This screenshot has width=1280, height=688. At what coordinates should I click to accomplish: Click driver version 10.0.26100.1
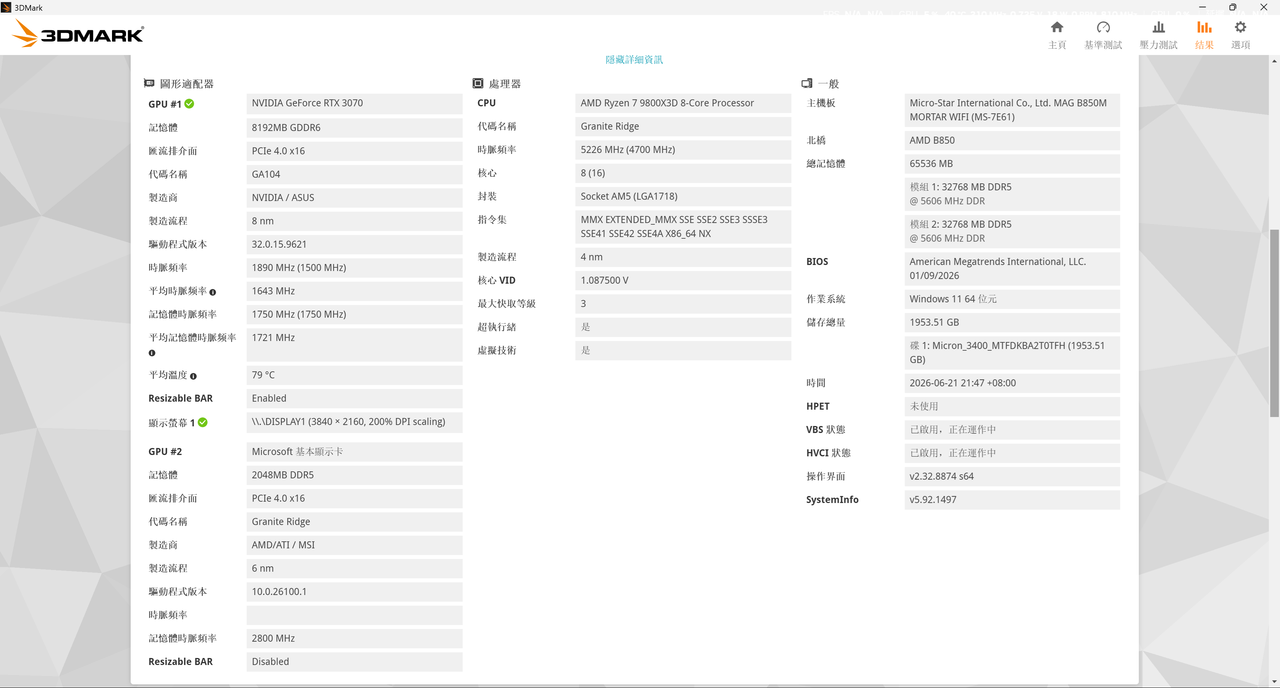click(354, 592)
